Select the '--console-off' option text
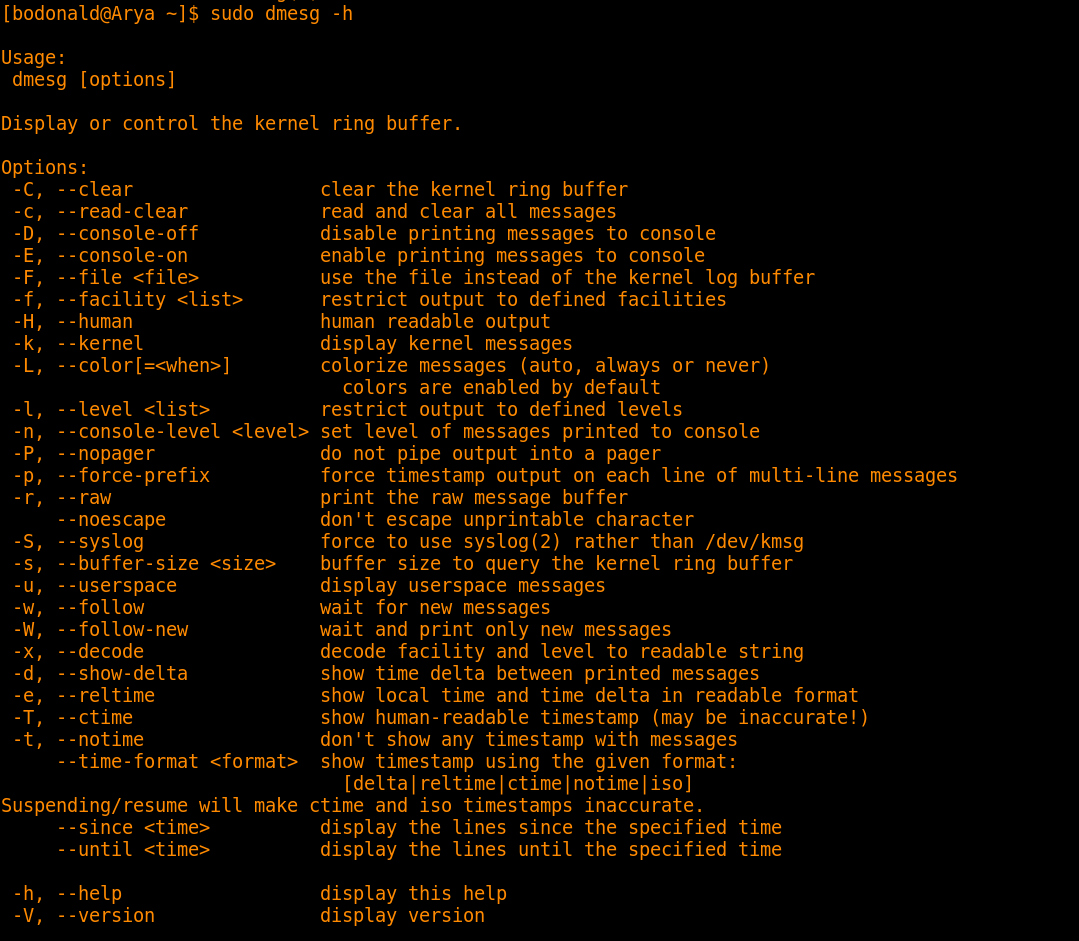Screen dimensions: 1079x941 128,233
